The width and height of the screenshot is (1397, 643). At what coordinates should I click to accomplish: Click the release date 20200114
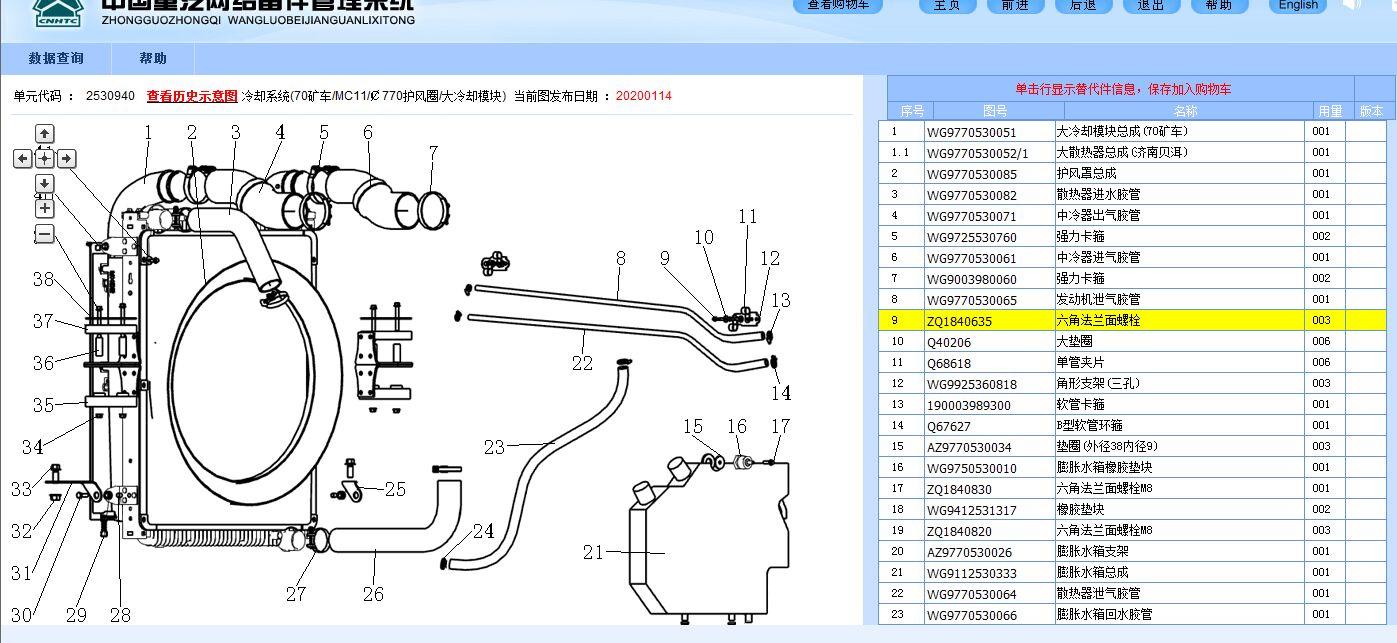pyautogui.click(x=644, y=97)
